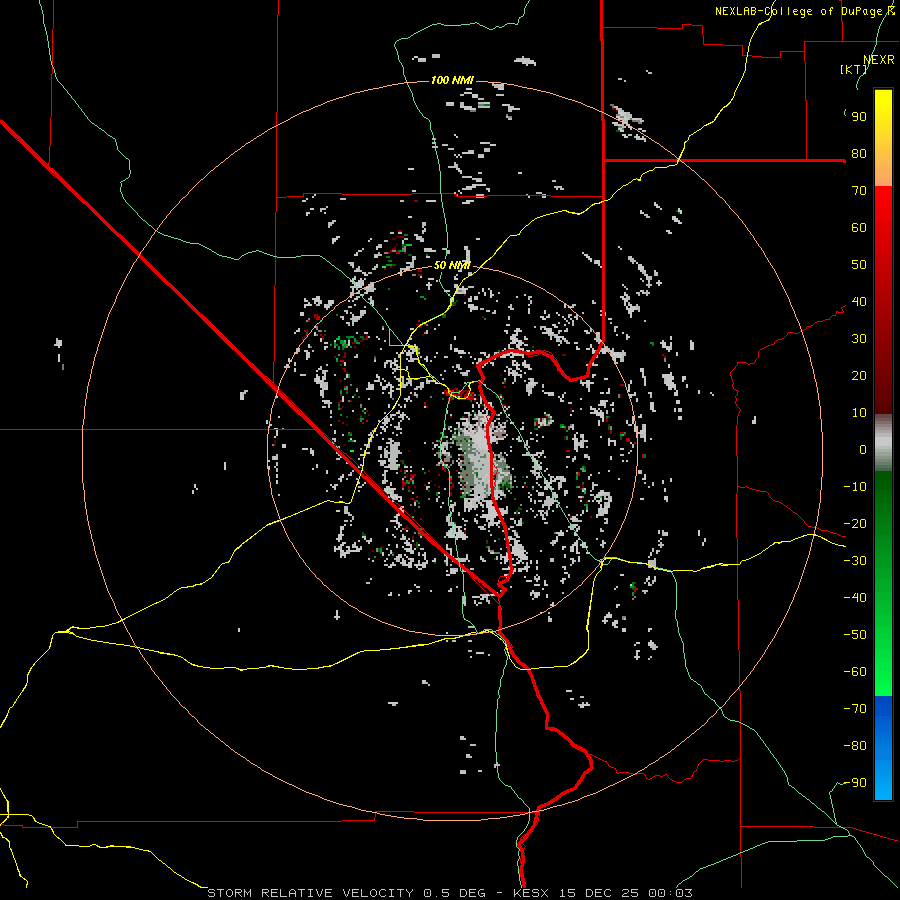Click the gray zero-velocity segment of color scale
The image size is (900, 900).
coord(883,443)
